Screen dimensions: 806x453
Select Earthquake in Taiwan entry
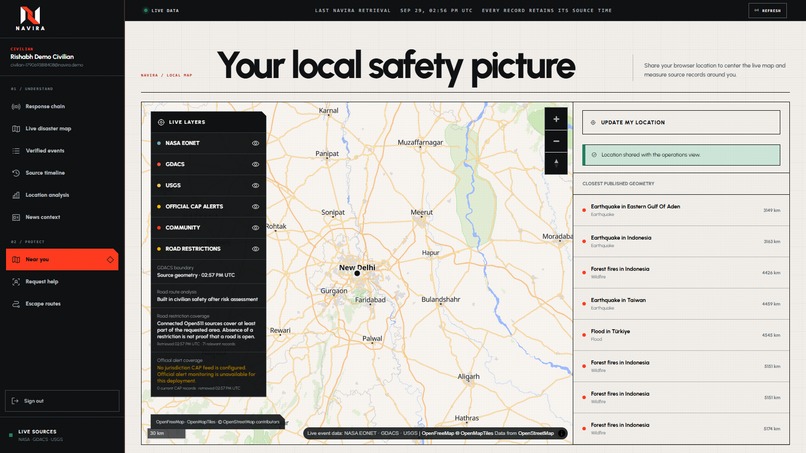681,304
